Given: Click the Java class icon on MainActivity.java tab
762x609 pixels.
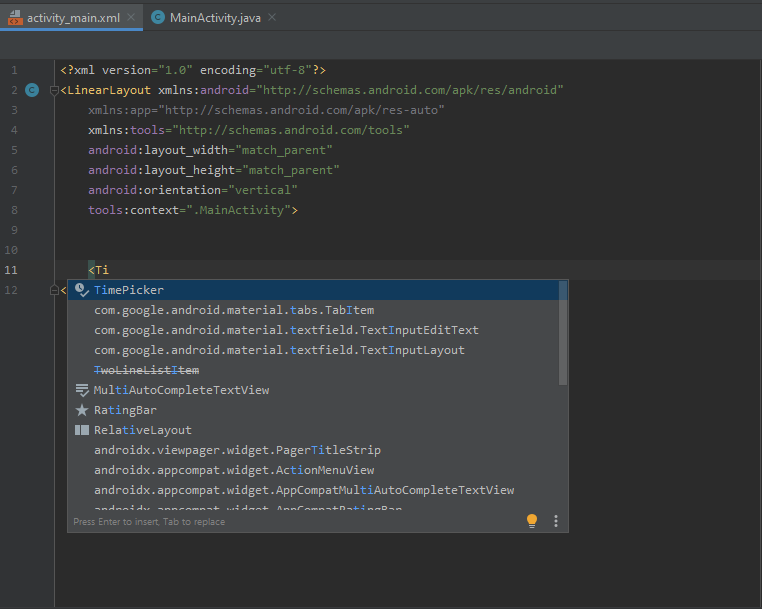Looking at the screenshot, I should (x=157, y=17).
